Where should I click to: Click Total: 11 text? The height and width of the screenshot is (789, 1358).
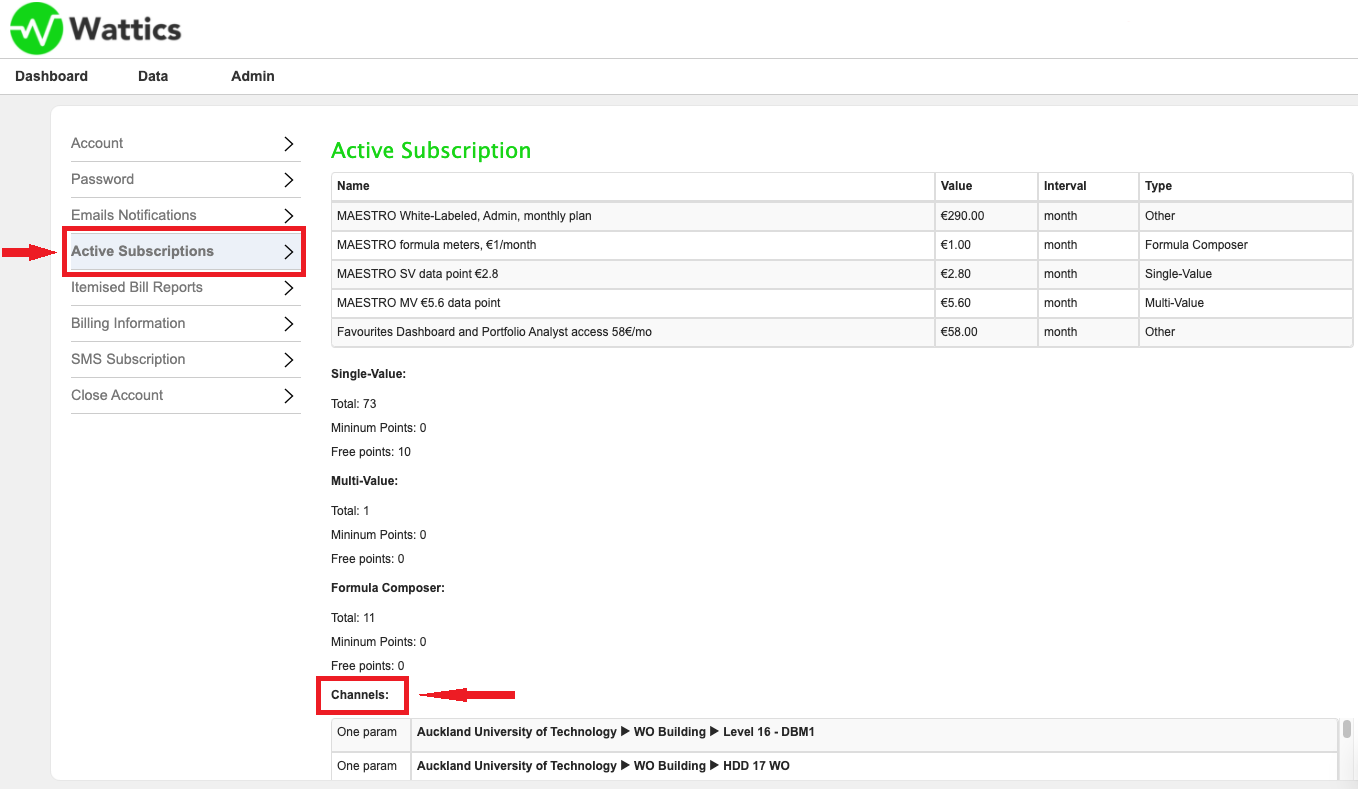coord(353,618)
